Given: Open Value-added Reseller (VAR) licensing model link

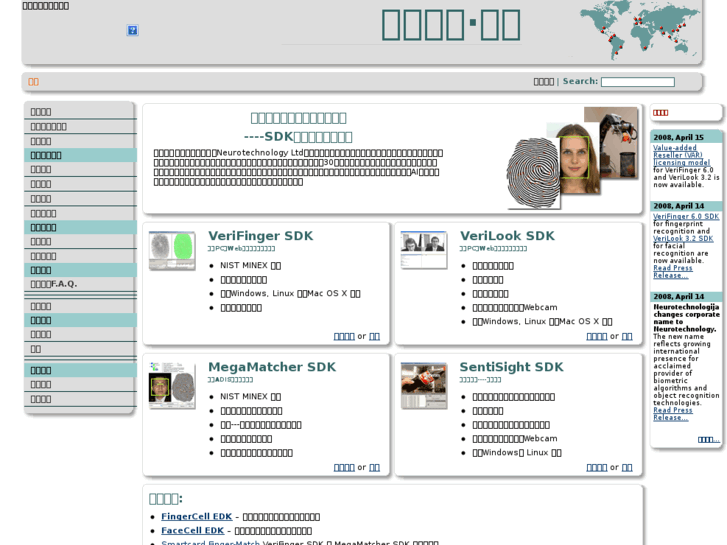Looking at the screenshot, I should (x=681, y=155).
